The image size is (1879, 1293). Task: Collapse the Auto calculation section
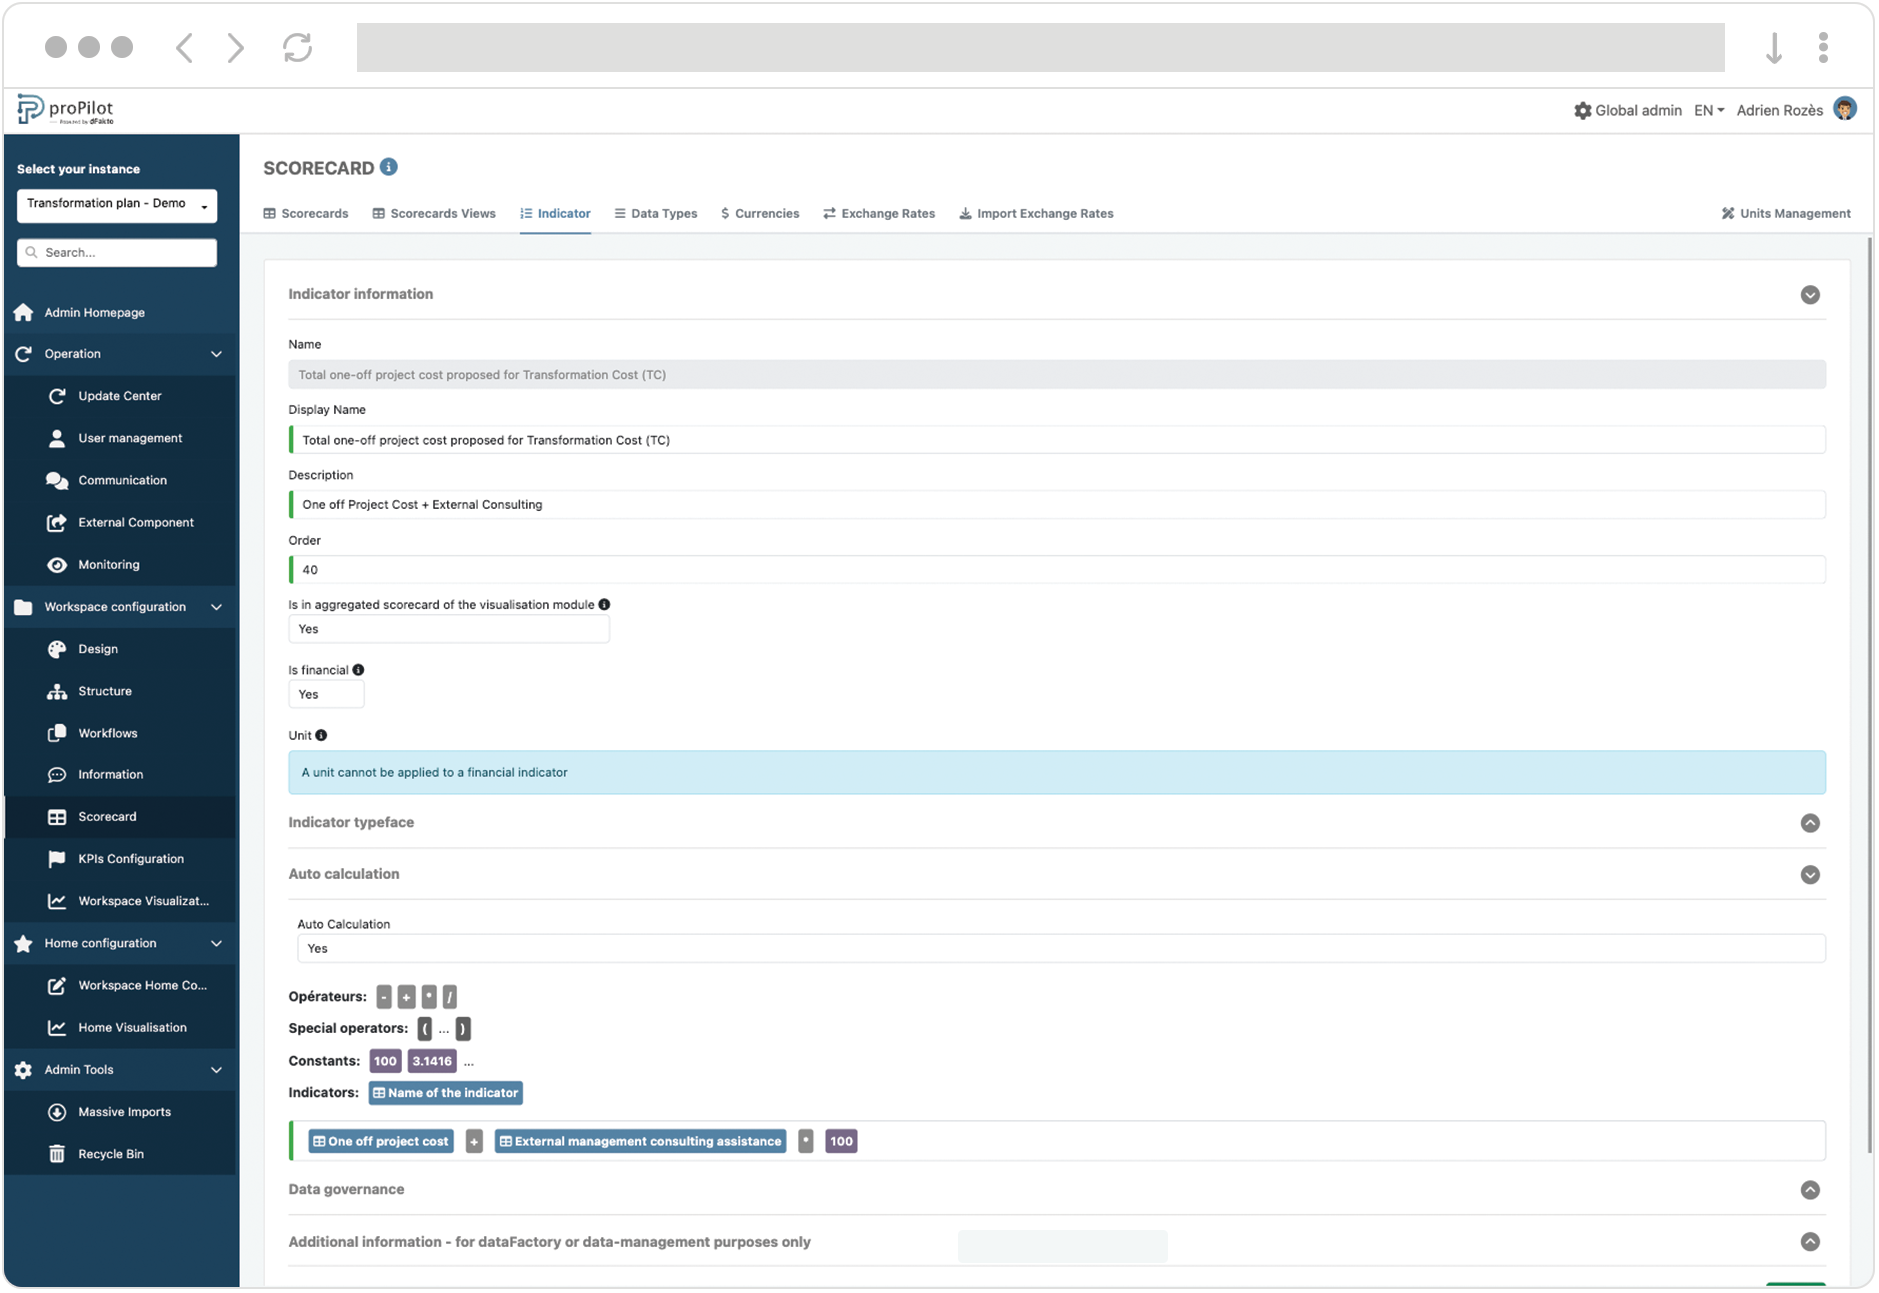1809,875
